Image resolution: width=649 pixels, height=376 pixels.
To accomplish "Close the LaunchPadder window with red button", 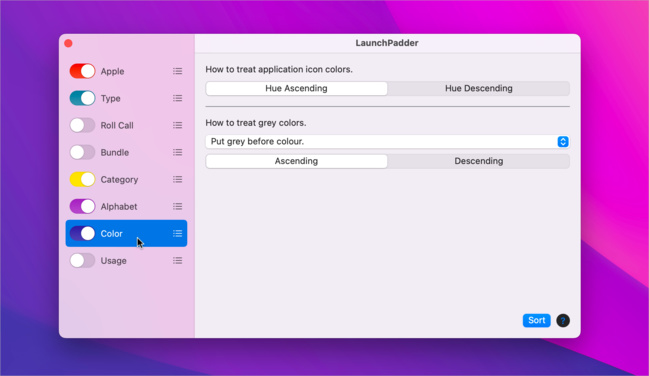I will [69, 43].
